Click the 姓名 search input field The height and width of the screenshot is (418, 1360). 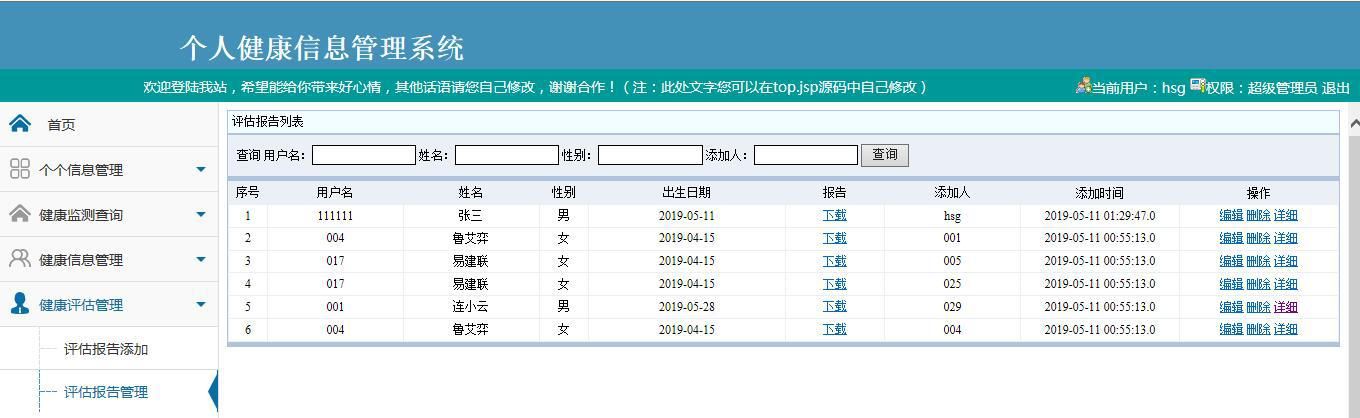[507, 155]
